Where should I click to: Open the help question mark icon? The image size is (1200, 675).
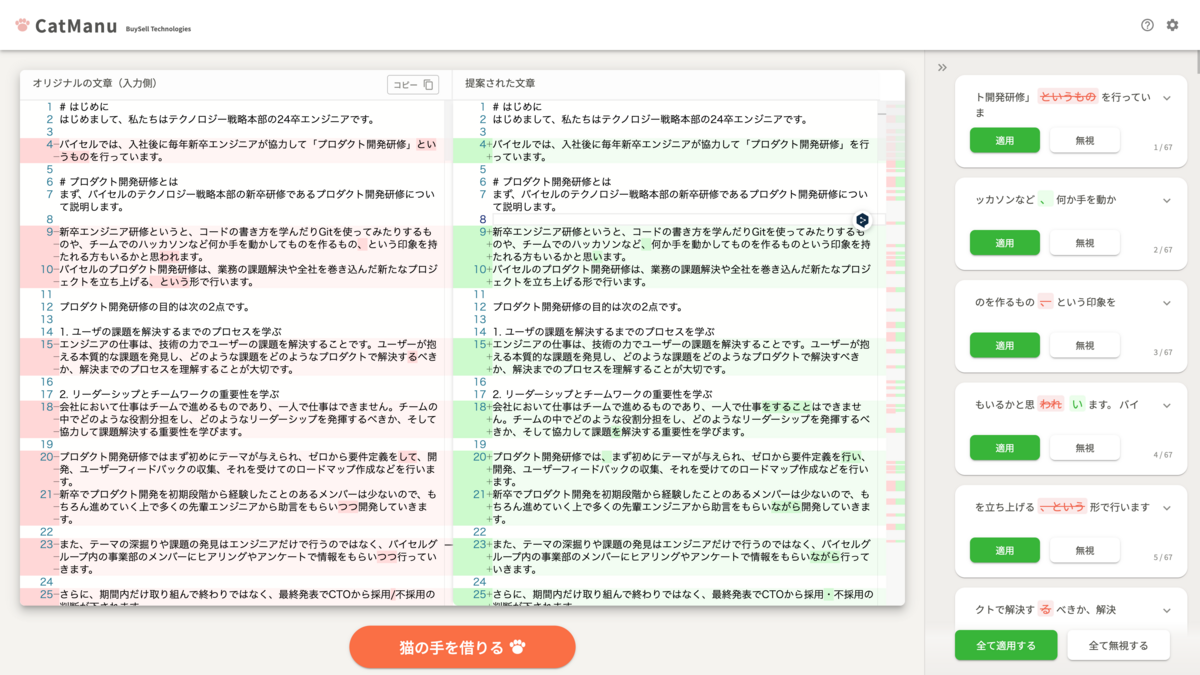pos(1147,25)
